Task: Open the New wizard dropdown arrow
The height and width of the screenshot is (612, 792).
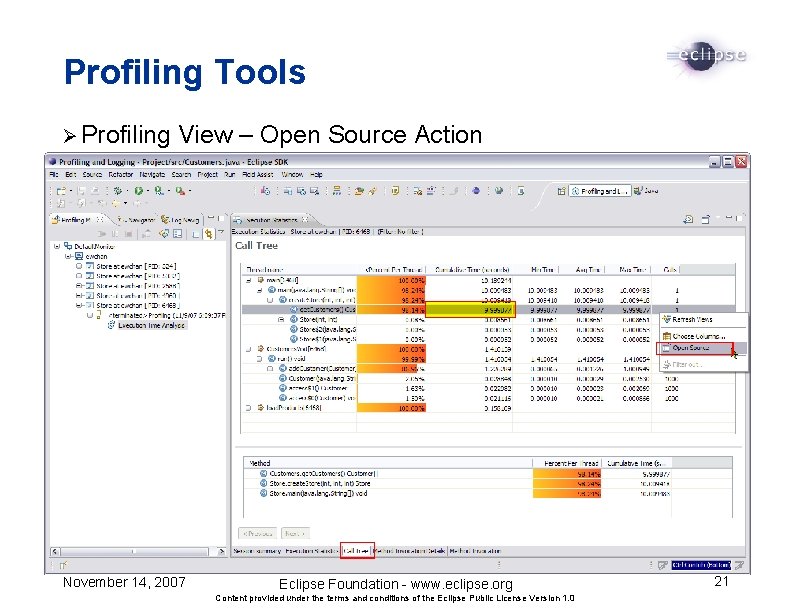Action: pyautogui.click(x=71, y=191)
